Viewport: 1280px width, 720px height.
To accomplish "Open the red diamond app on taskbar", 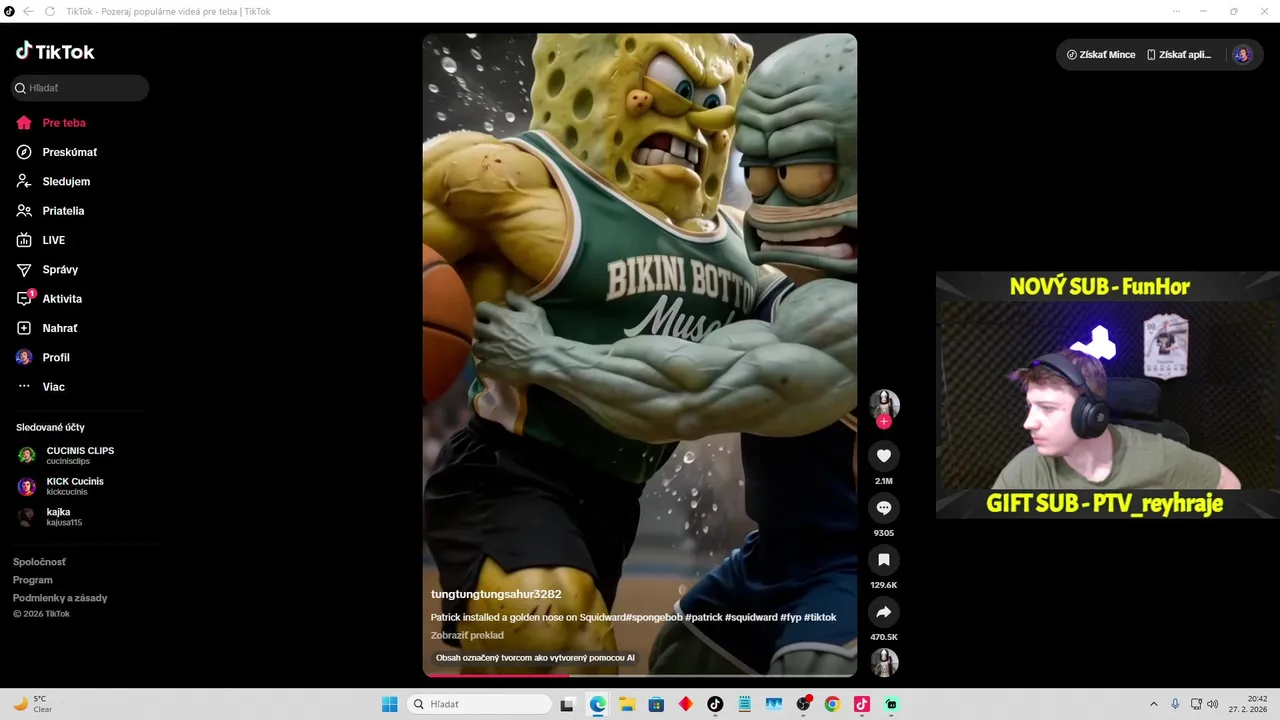I will point(685,704).
